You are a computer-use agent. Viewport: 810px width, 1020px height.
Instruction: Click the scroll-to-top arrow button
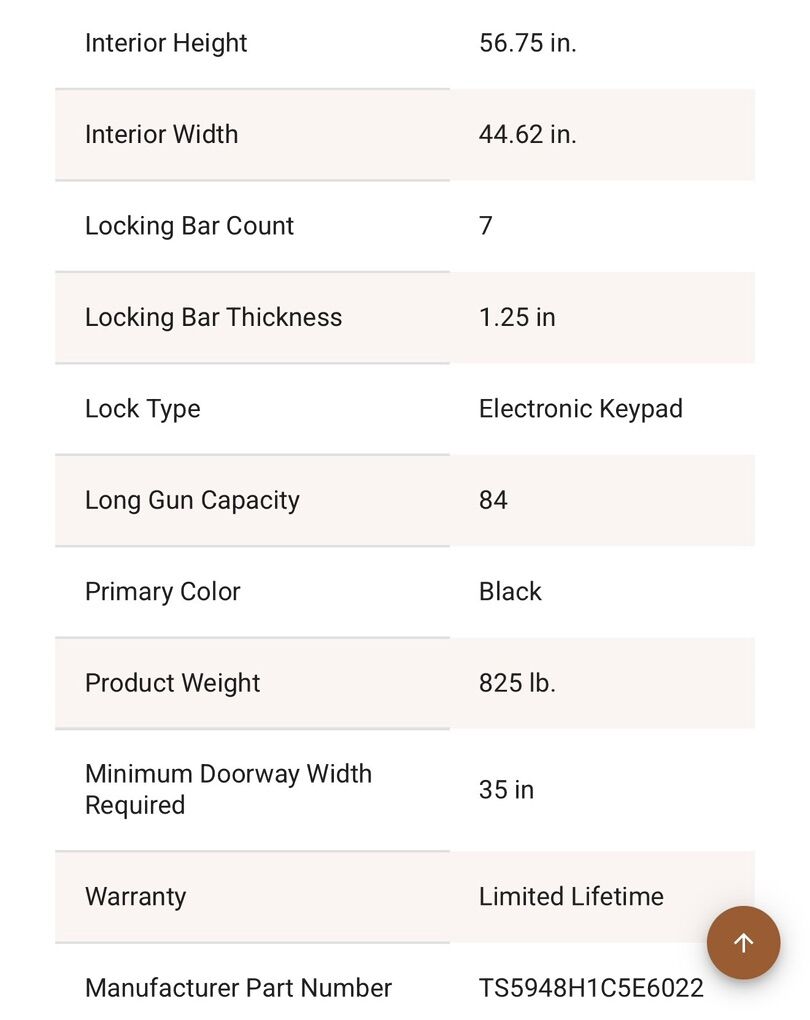coord(743,942)
